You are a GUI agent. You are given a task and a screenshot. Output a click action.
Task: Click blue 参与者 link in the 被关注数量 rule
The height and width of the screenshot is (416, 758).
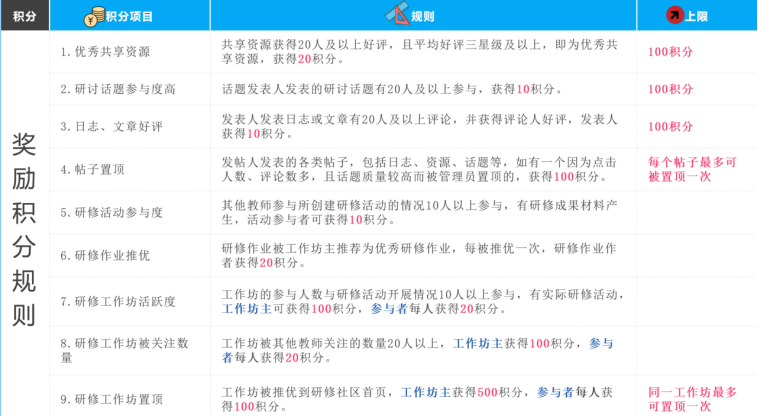coord(600,343)
